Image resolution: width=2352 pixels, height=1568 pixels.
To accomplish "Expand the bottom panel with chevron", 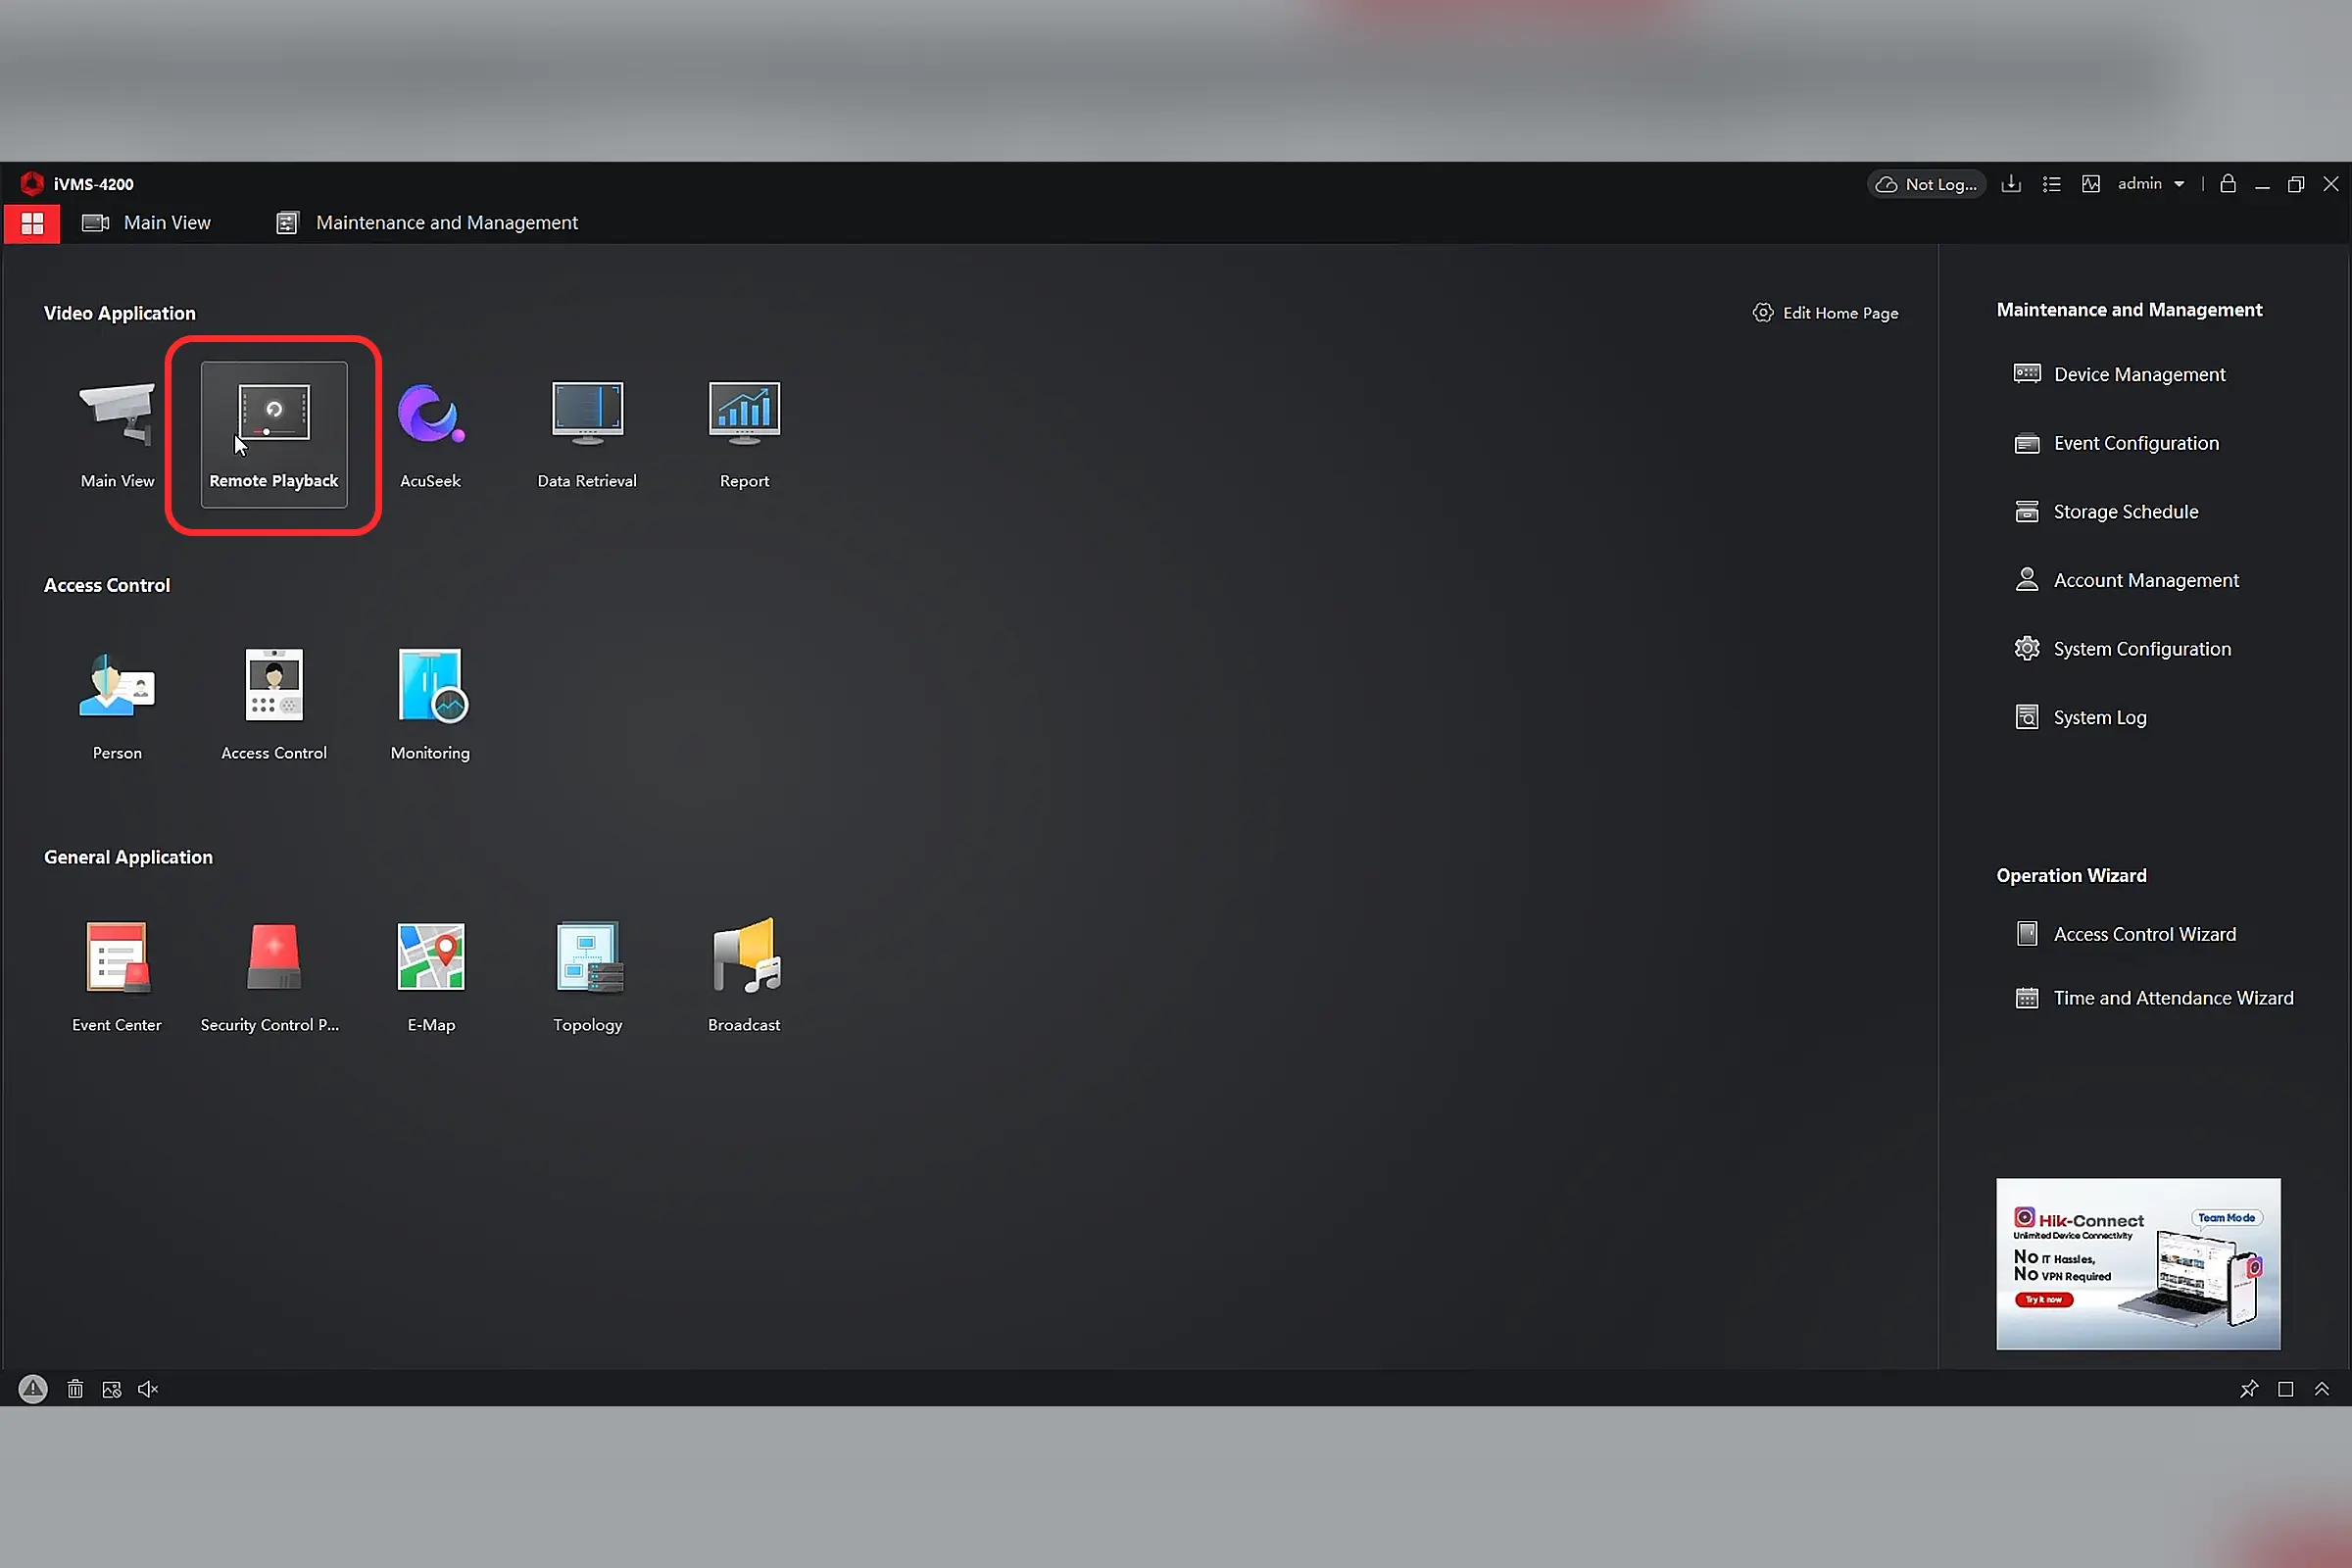I will click(2322, 1389).
